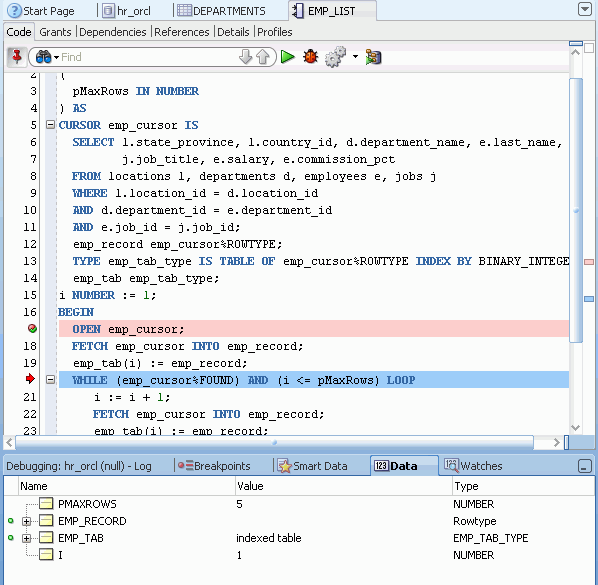Click the vertical scrollbar down arrow
This screenshot has height=585, width=598.
coord(575,428)
